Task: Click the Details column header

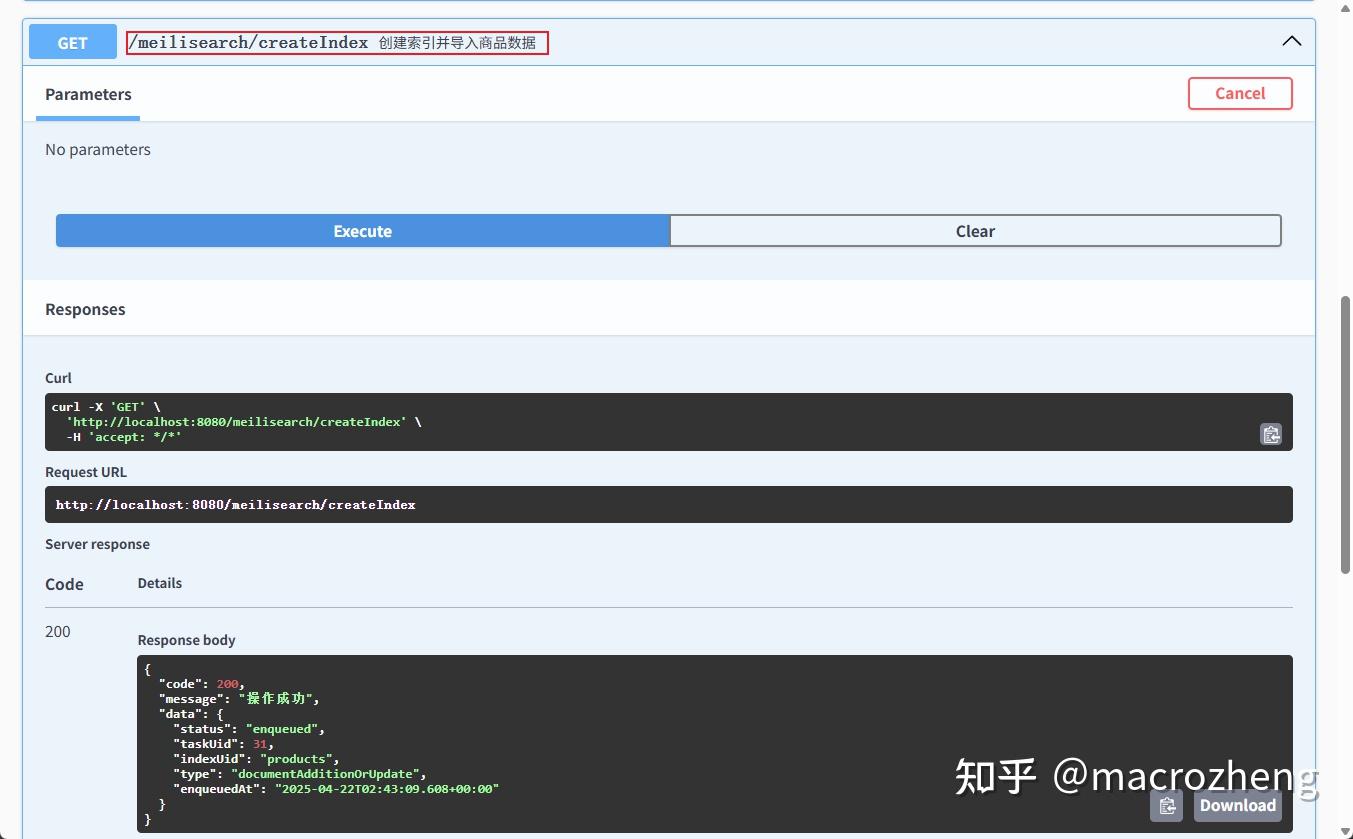Action: (x=159, y=583)
